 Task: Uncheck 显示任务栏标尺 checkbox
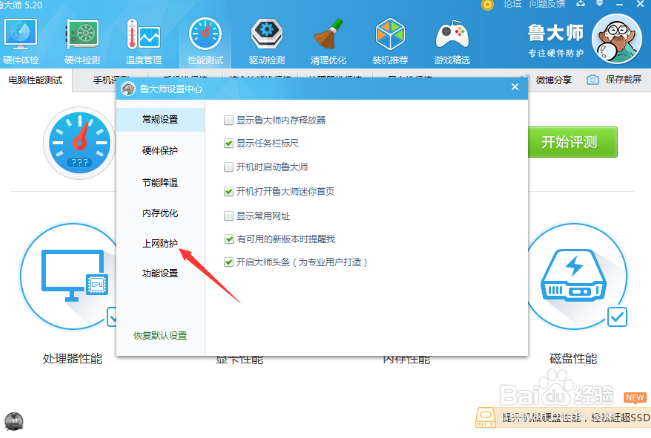pos(228,144)
